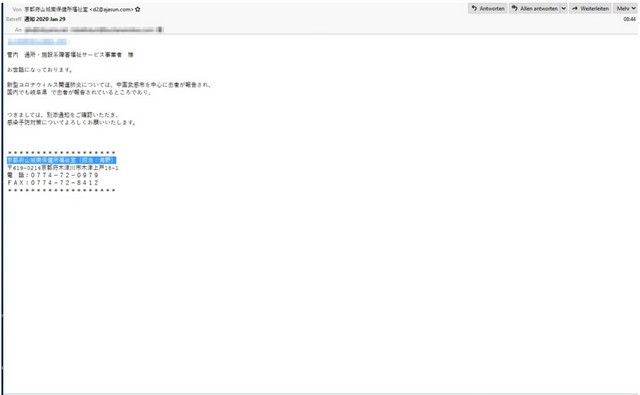This screenshot has height=395, width=640.
Task: Click the greeting line 'お世話になっております。'
Action: [x=40, y=70]
